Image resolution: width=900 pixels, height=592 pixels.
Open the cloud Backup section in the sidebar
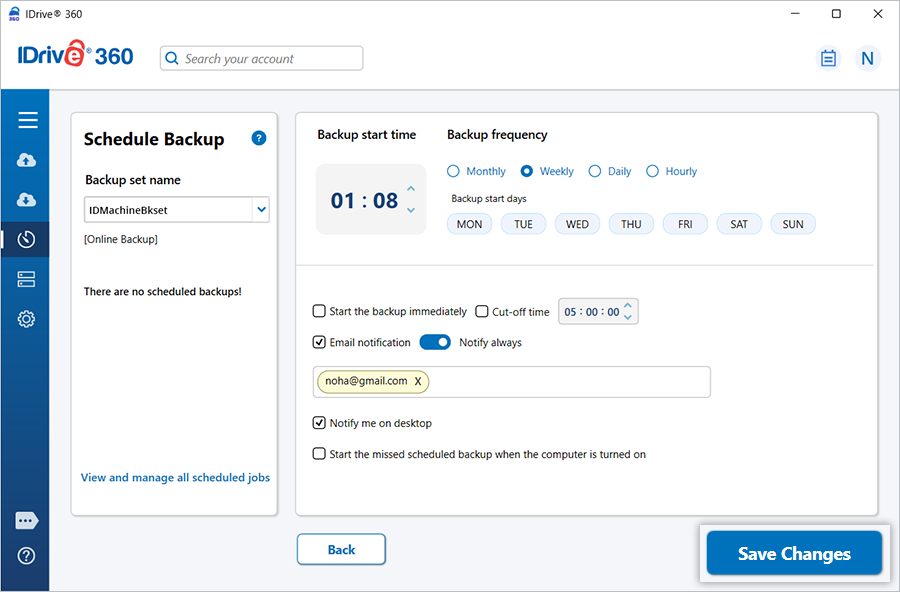(x=27, y=160)
